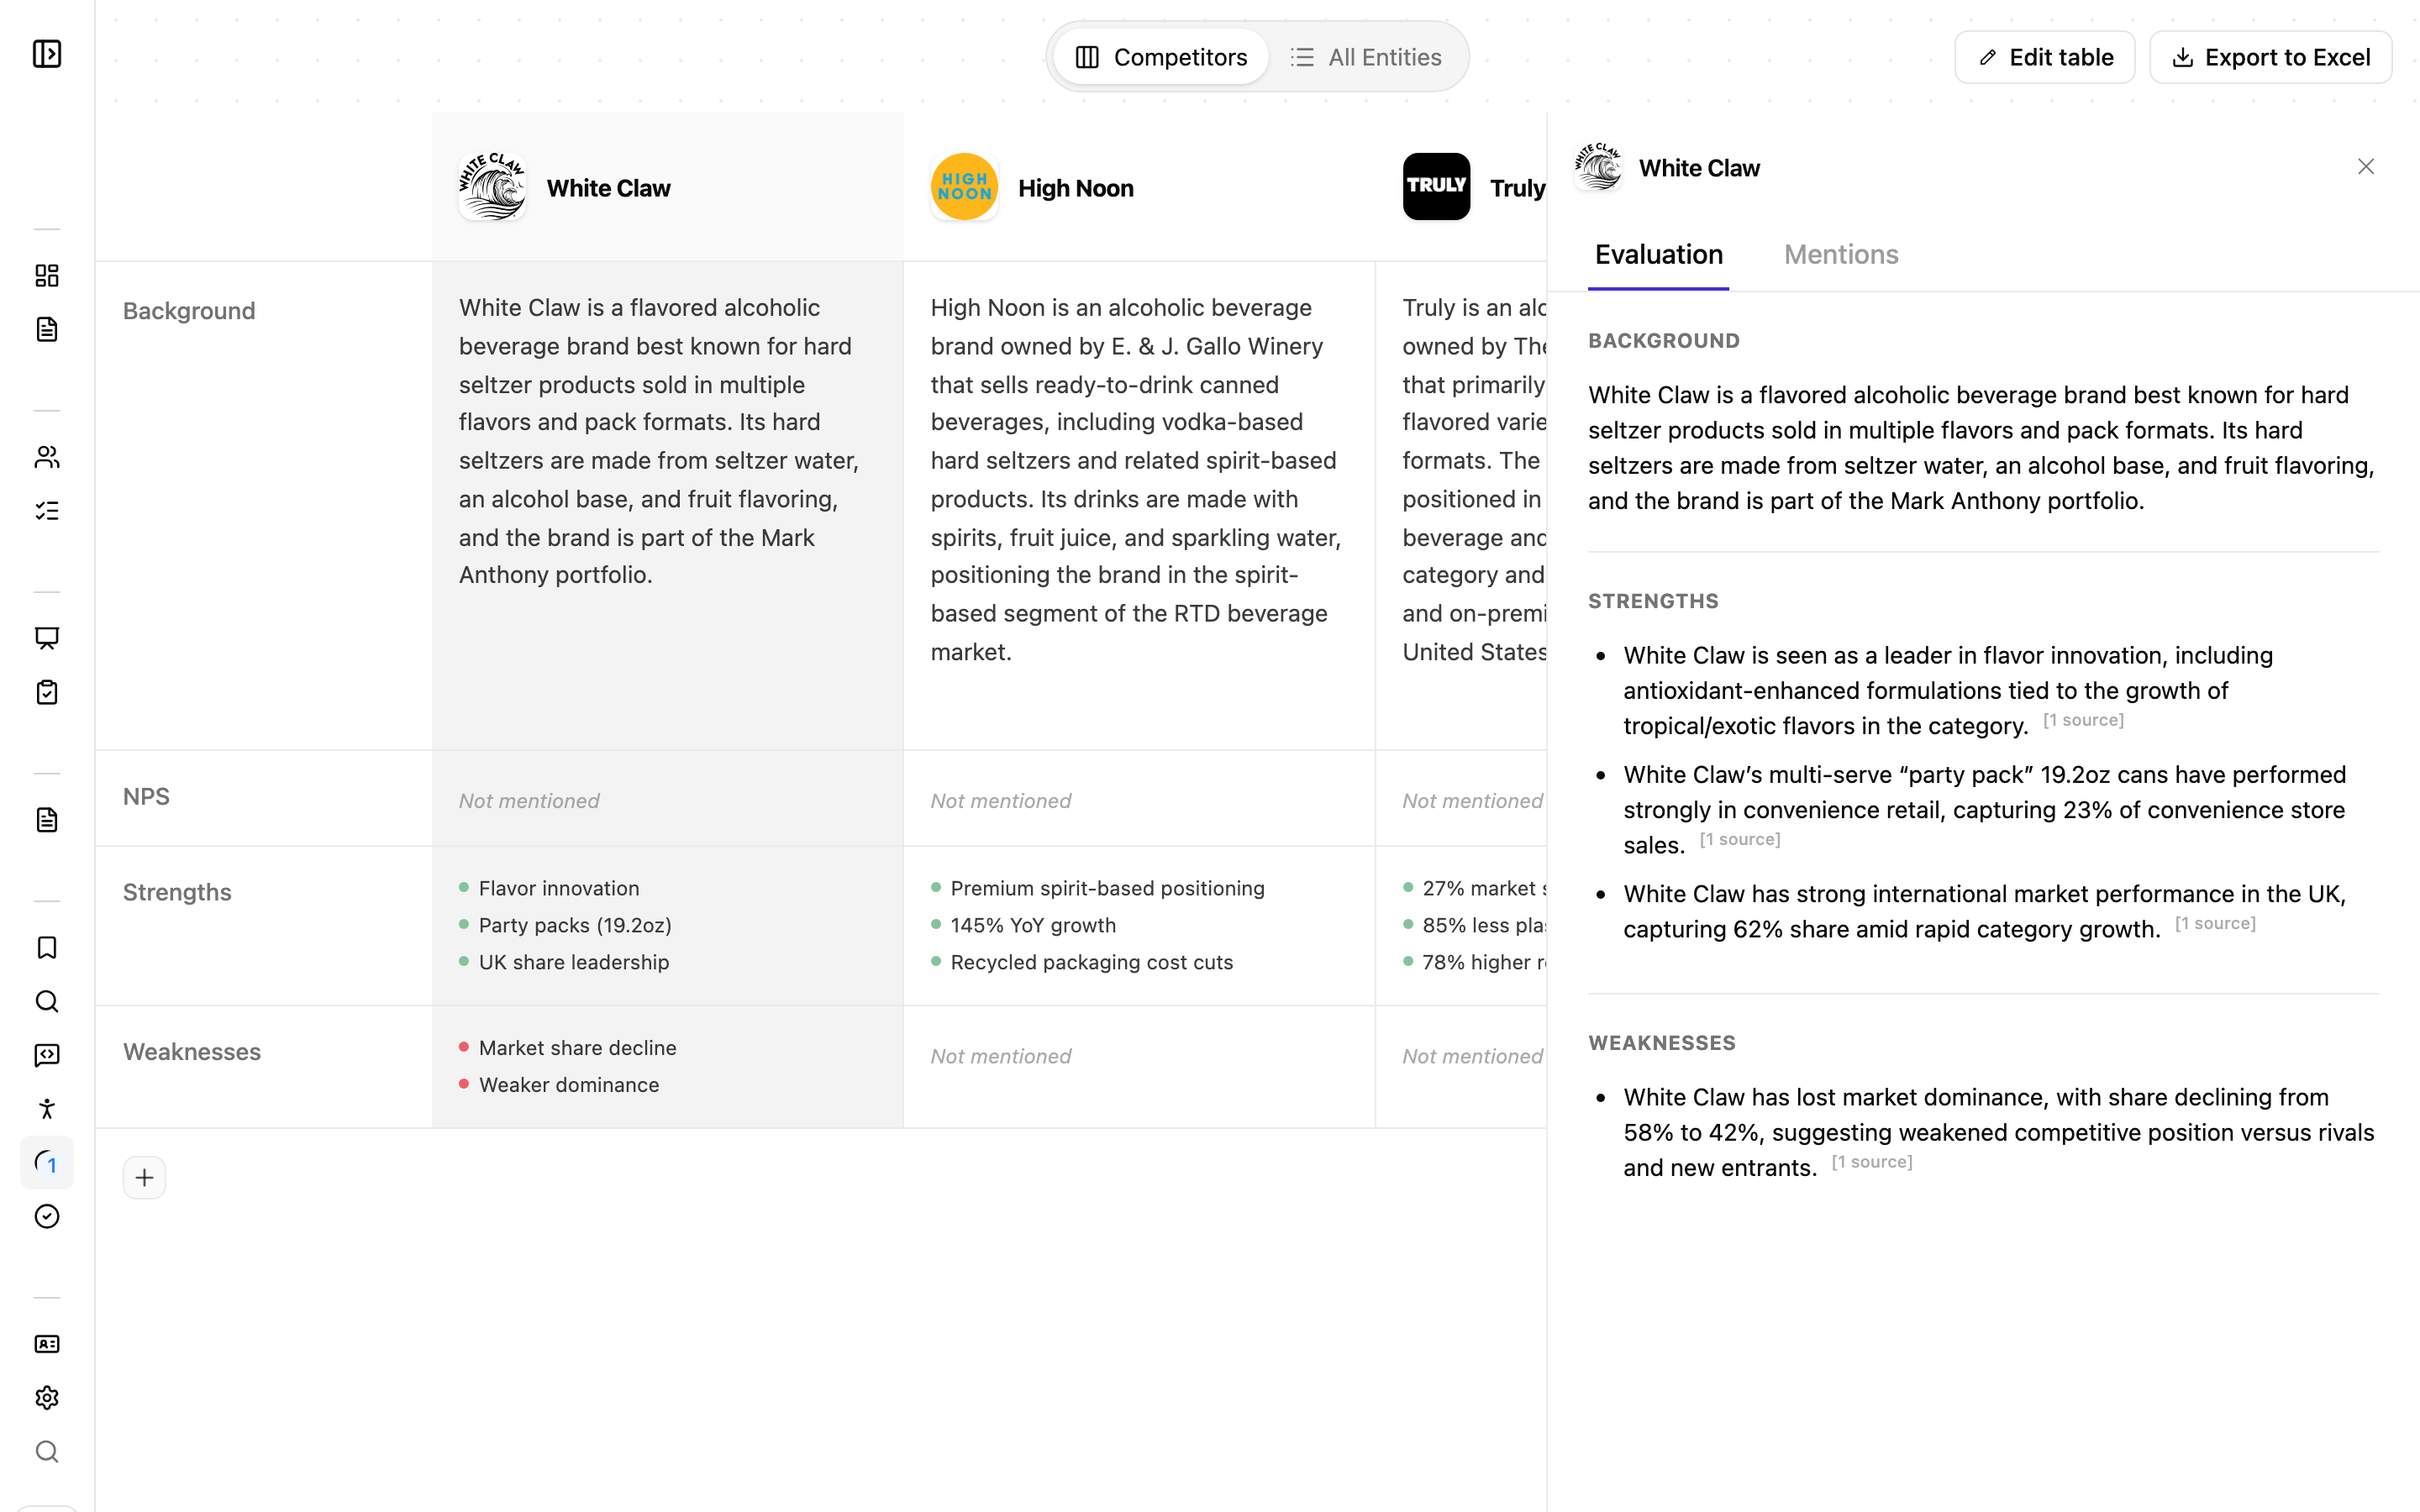Open source link for market dominance weakness
Screen dimensions: 2420x1512
(x=1872, y=1162)
